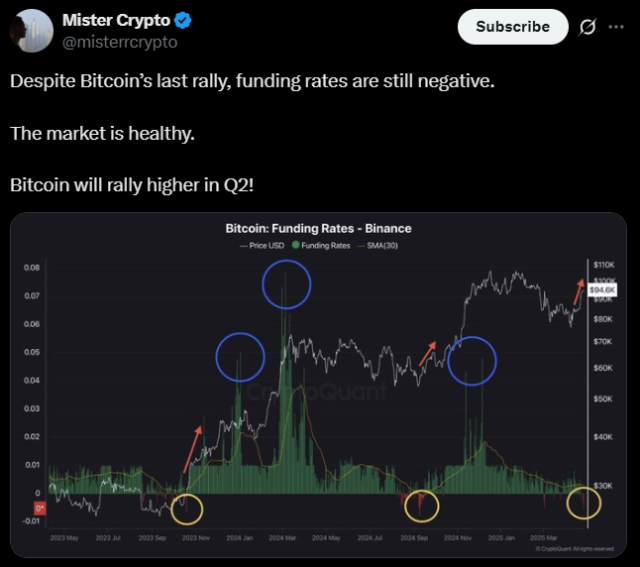Click the blue verified badge

tap(182, 20)
